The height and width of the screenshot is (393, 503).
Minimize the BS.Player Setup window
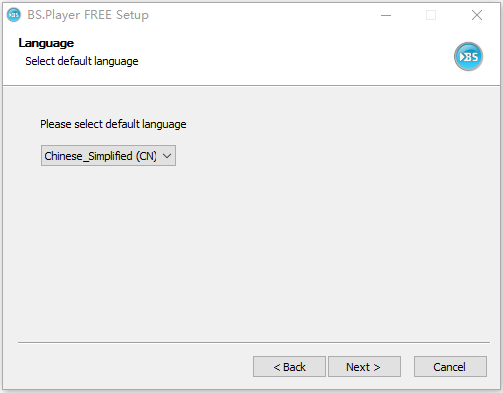(386, 15)
